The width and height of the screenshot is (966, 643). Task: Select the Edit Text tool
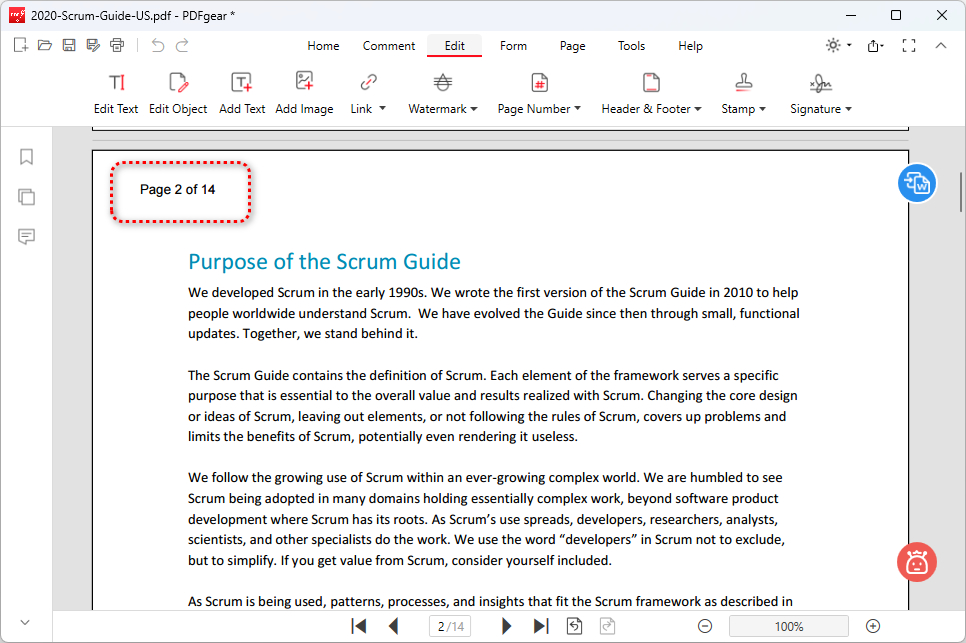coord(116,92)
